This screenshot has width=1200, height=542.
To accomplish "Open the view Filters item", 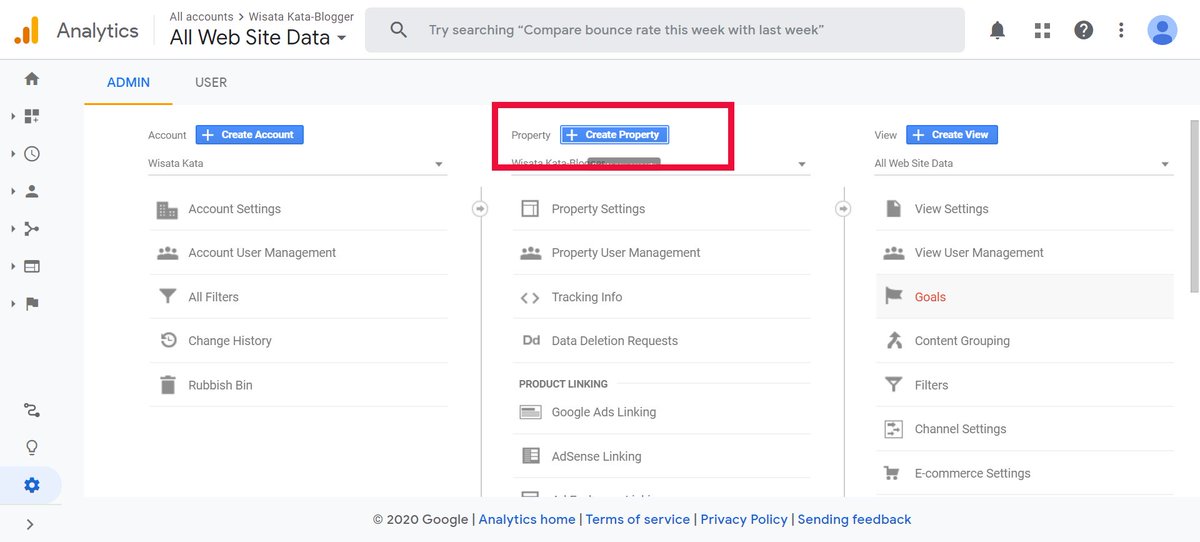I will (1024, 385).
